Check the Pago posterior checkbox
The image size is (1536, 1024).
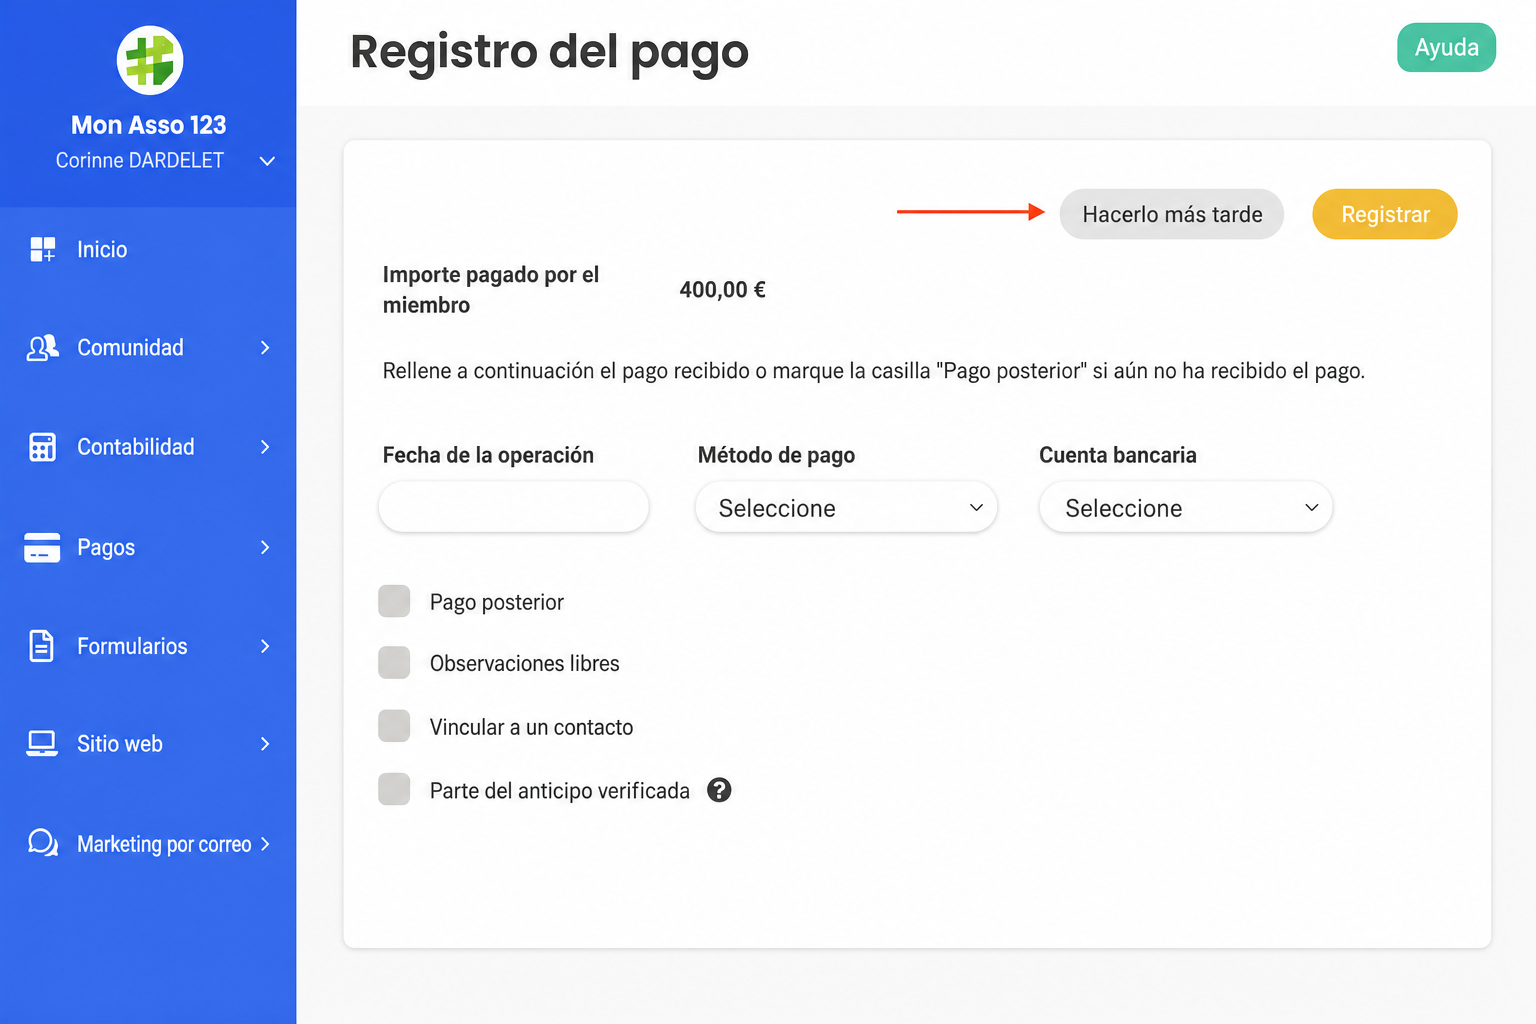[x=394, y=601]
